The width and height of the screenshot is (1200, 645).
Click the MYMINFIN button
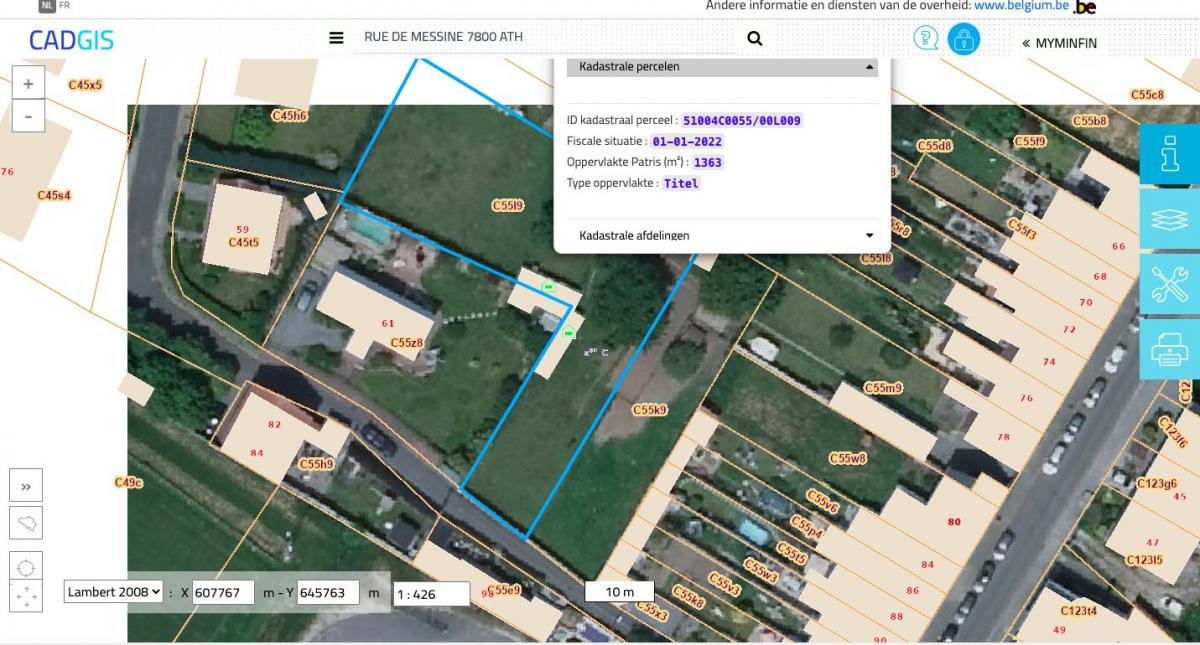pos(1059,43)
